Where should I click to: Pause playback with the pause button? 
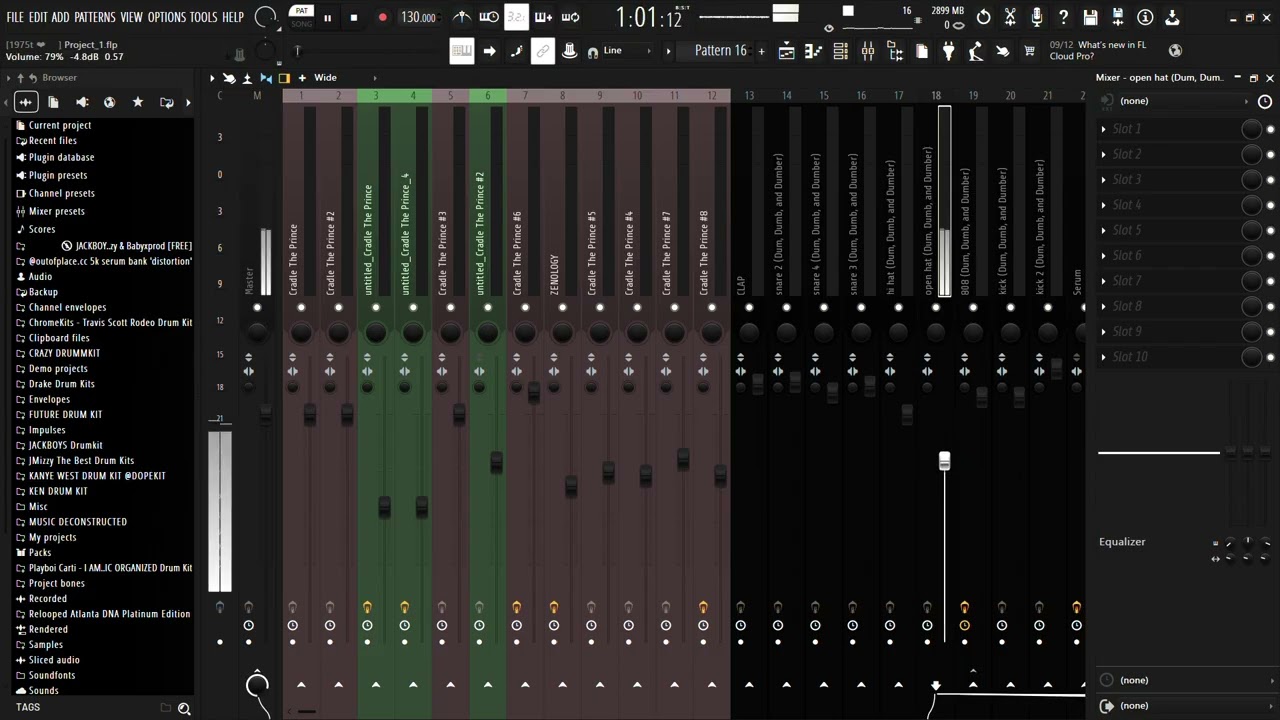pyautogui.click(x=327, y=17)
